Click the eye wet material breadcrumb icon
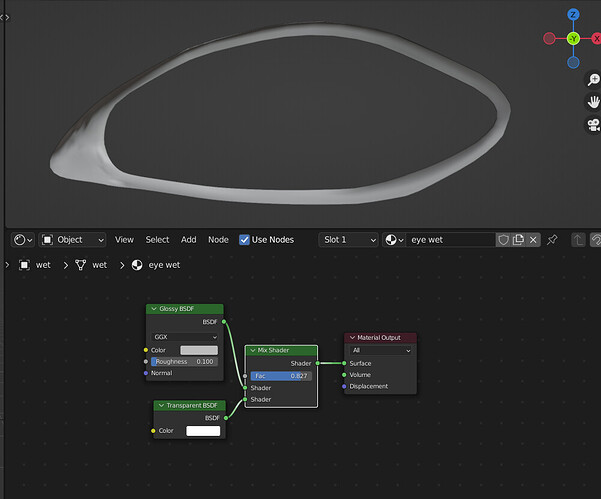This screenshot has height=499, width=601. coord(137,265)
